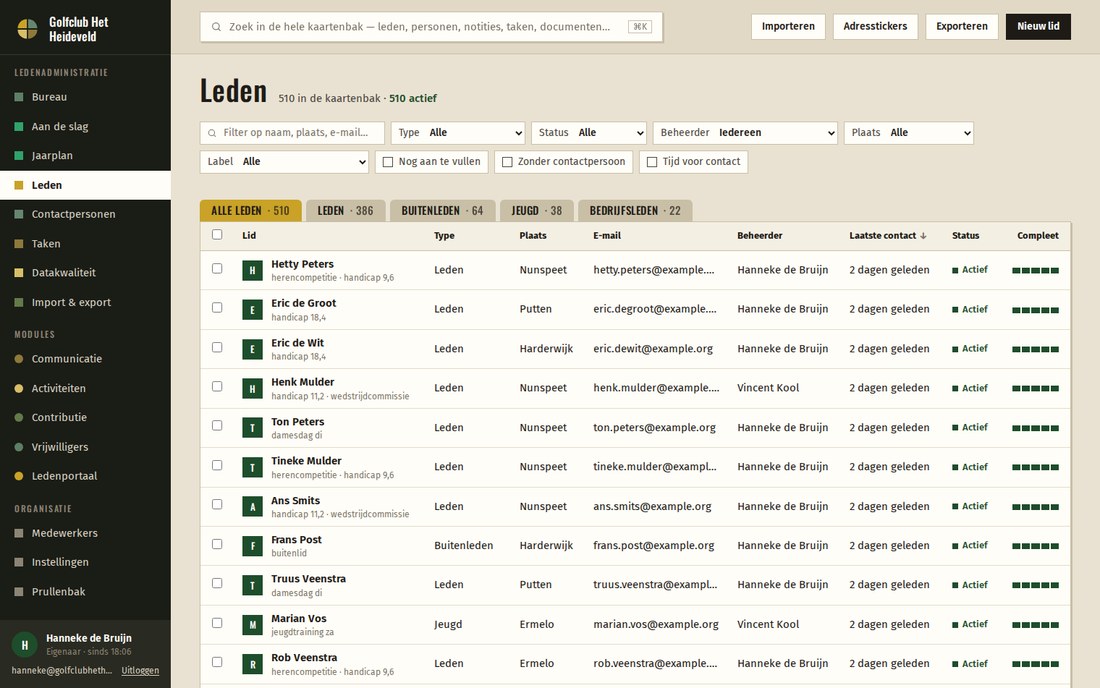1100x688 pixels.
Task: Check the 'Nog aan te vullen' filter
Action: coord(388,162)
